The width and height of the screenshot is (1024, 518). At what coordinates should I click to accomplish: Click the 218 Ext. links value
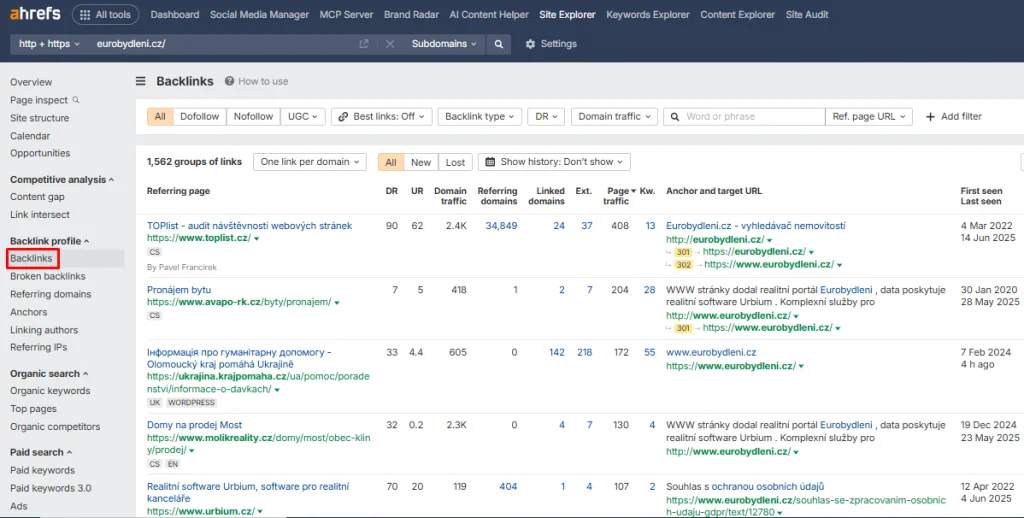click(x=584, y=353)
